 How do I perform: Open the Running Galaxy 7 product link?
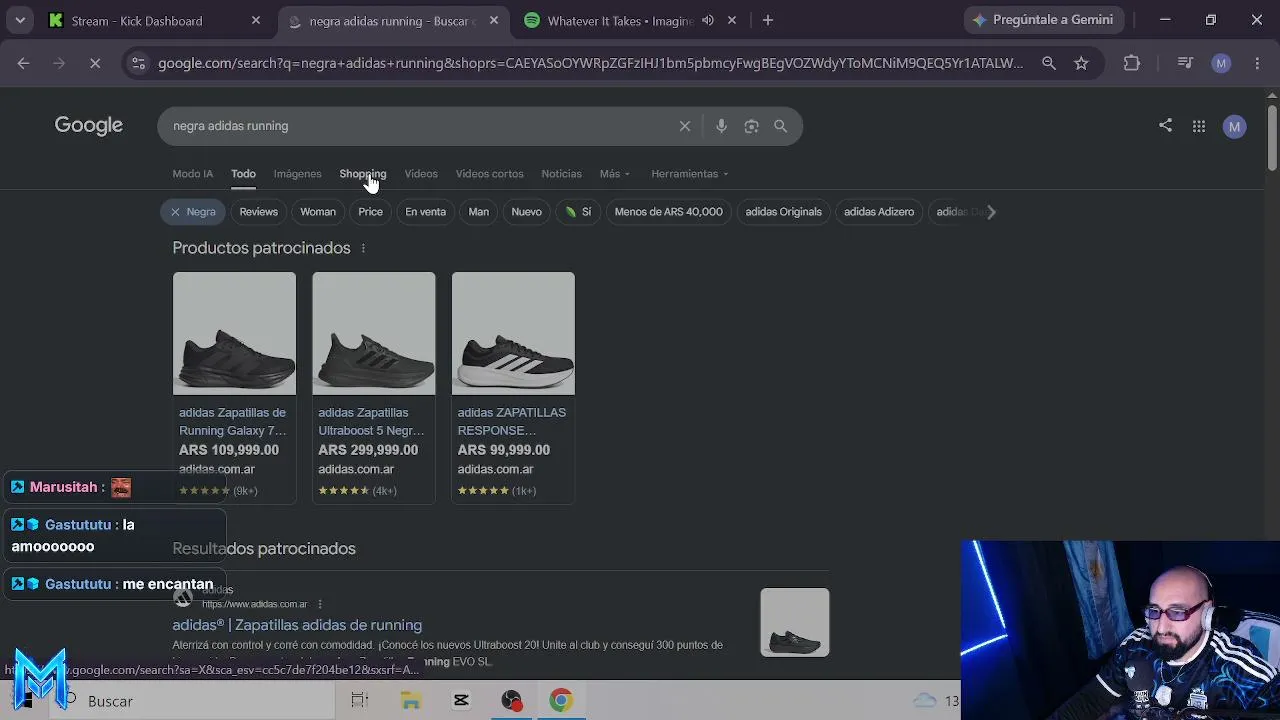point(232,422)
